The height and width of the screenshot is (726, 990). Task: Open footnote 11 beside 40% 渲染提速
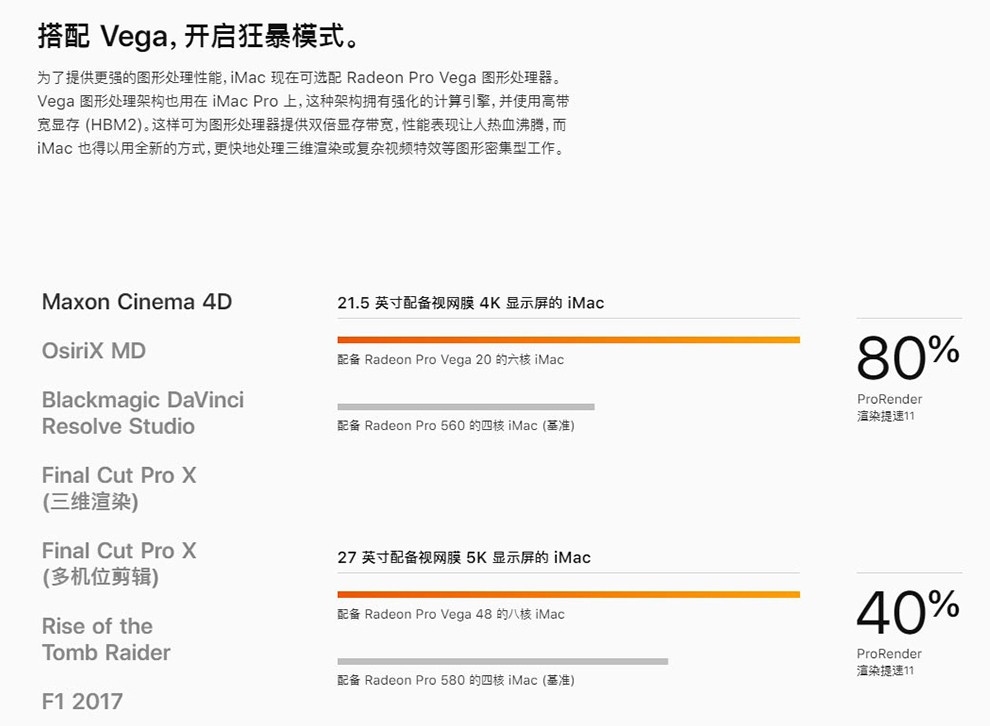pyautogui.click(x=909, y=670)
